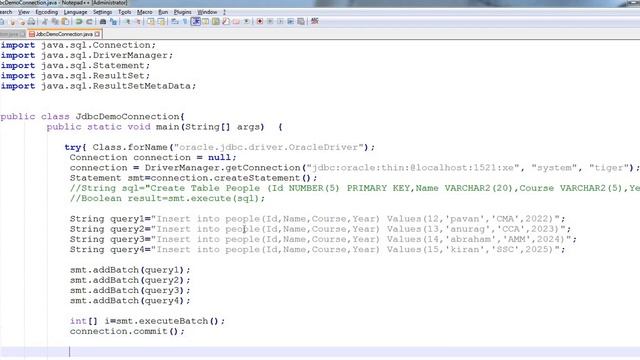Click the Print toolbar icon
Screen dimensions: 640x360
click(31, 21)
